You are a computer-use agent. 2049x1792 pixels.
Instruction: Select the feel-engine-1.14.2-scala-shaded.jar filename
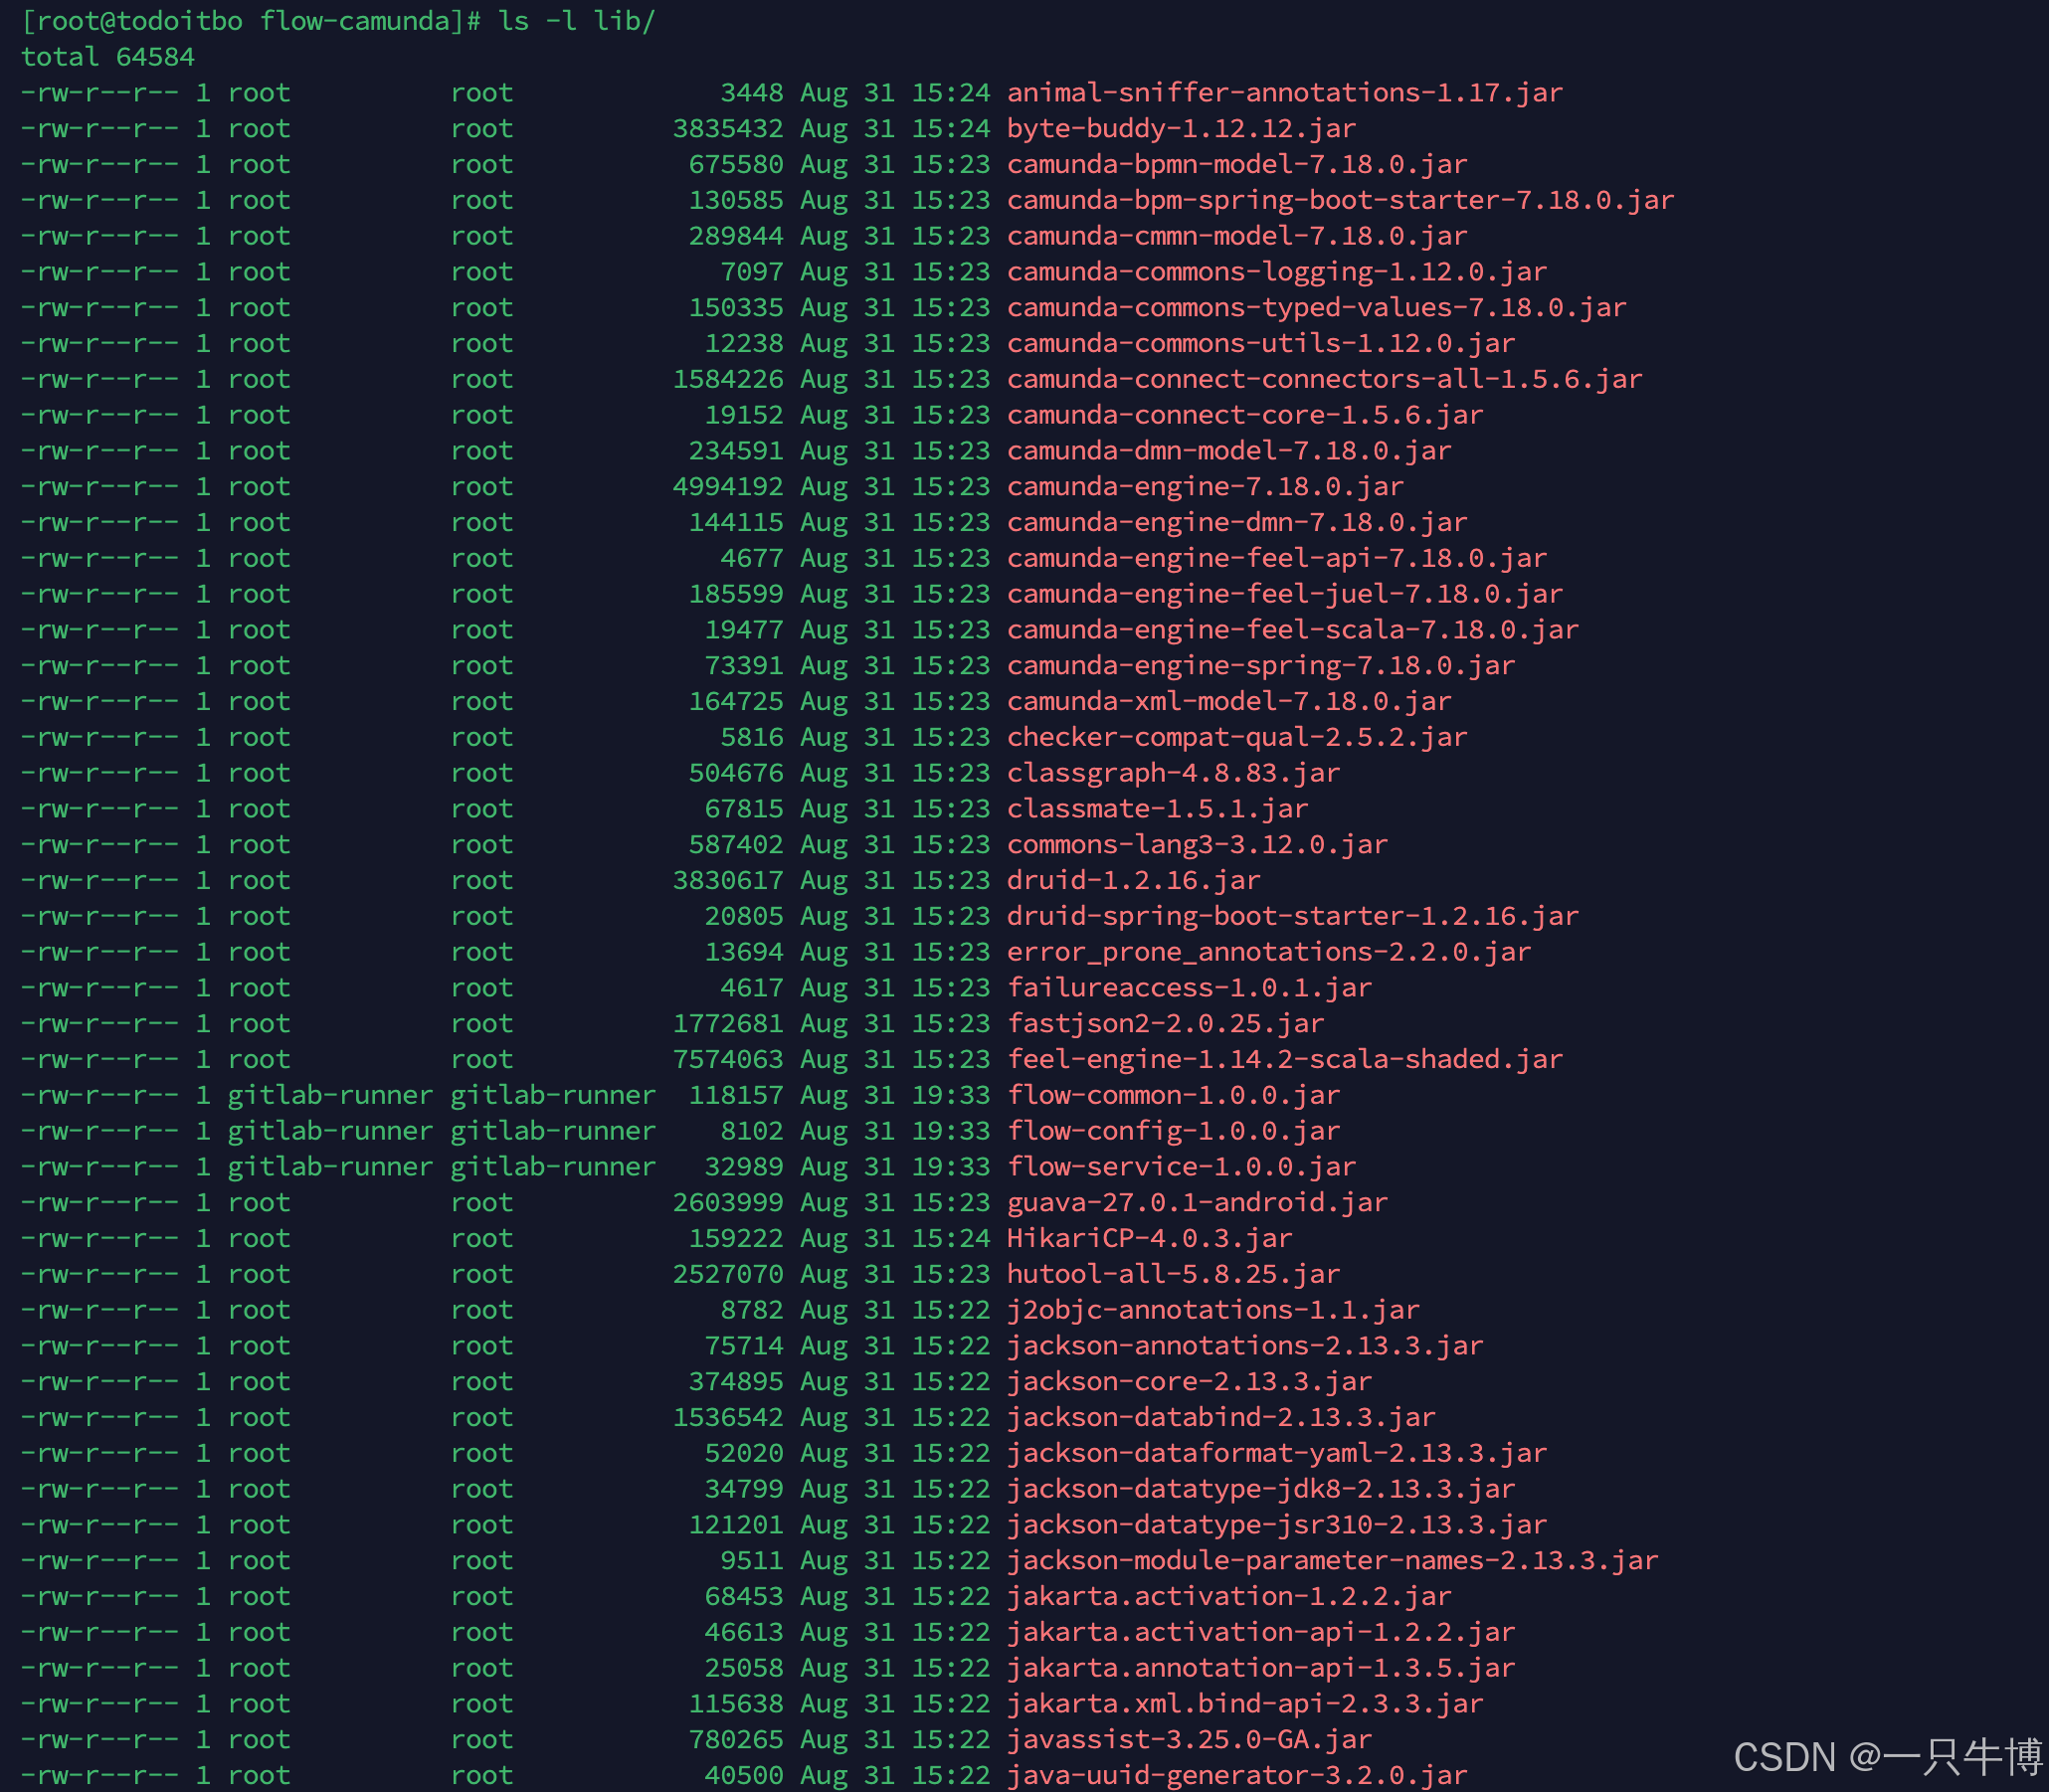click(1284, 1059)
